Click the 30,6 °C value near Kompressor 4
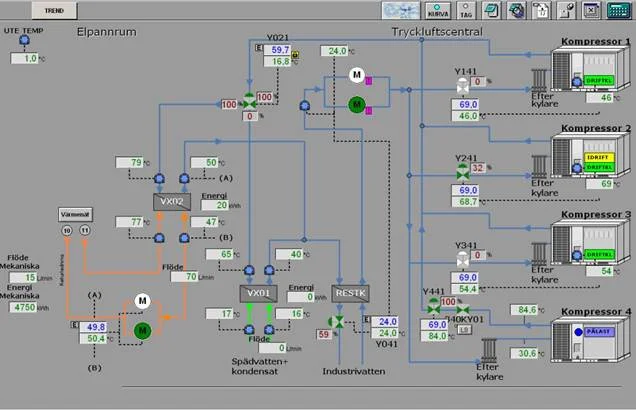This screenshot has width=636, height=410. [x=524, y=353]
